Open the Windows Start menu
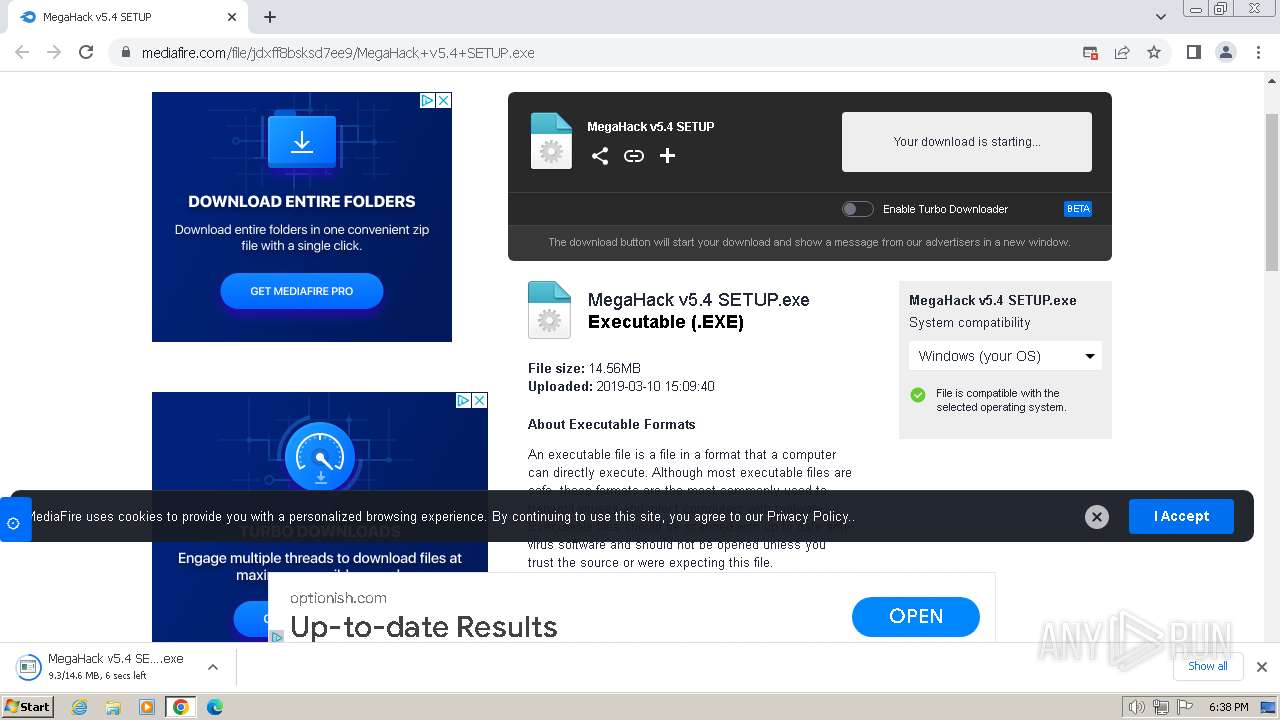 (x=27, y=706)
